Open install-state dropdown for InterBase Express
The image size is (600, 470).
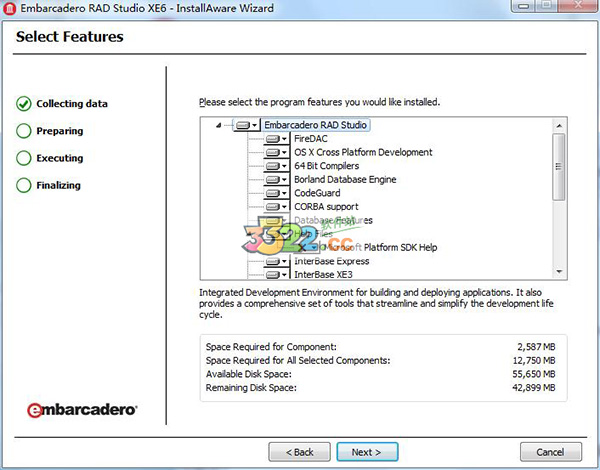[276, 261]
